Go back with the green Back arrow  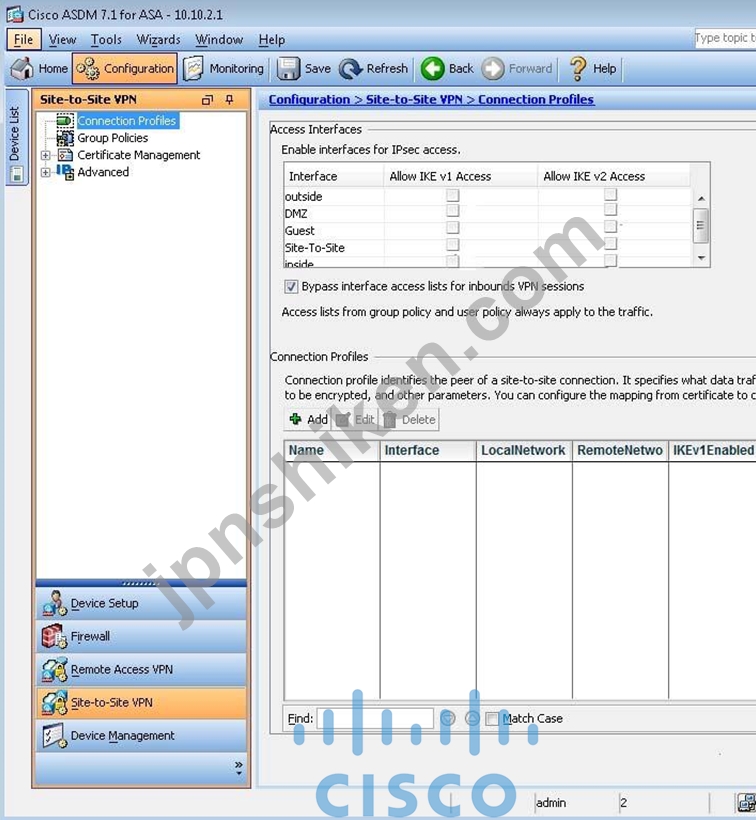[x=447, y=69]
